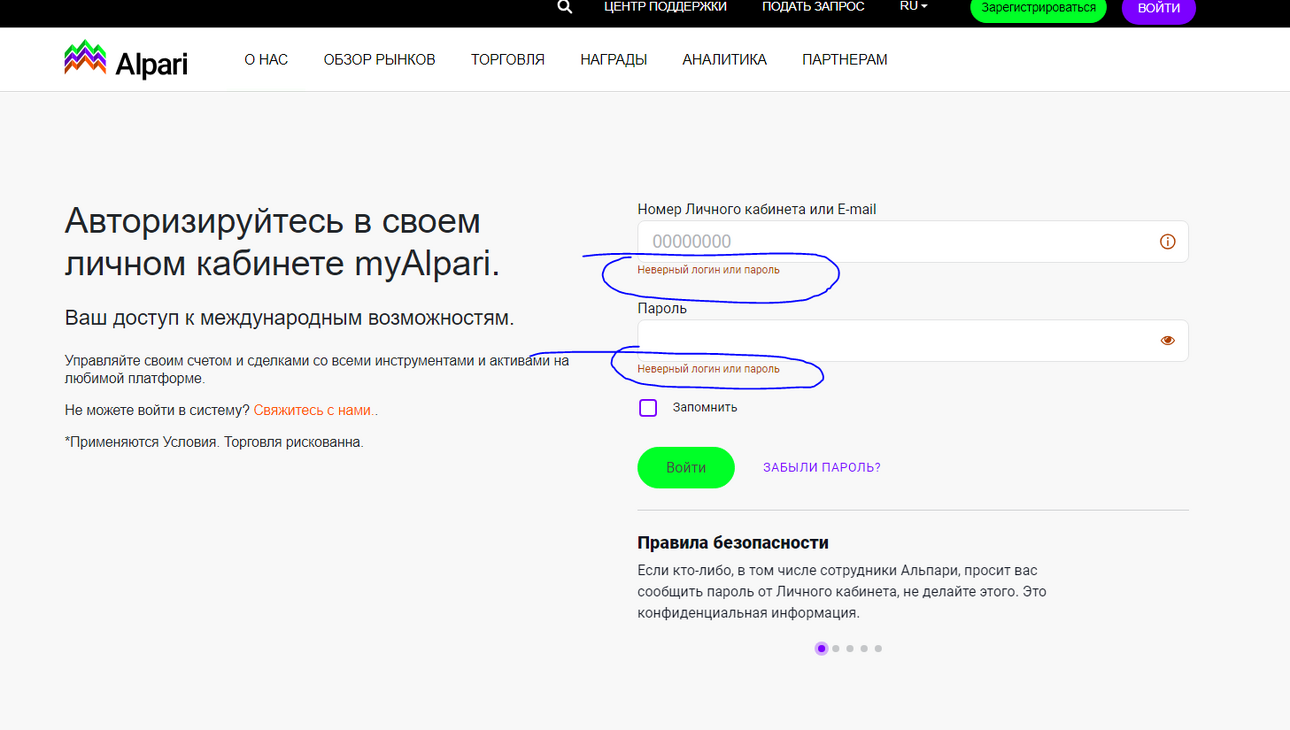This screenshot has width=1290, height=730.
Task: Open the ПАРТНЕРАМ menu
Action: (845, 60)
